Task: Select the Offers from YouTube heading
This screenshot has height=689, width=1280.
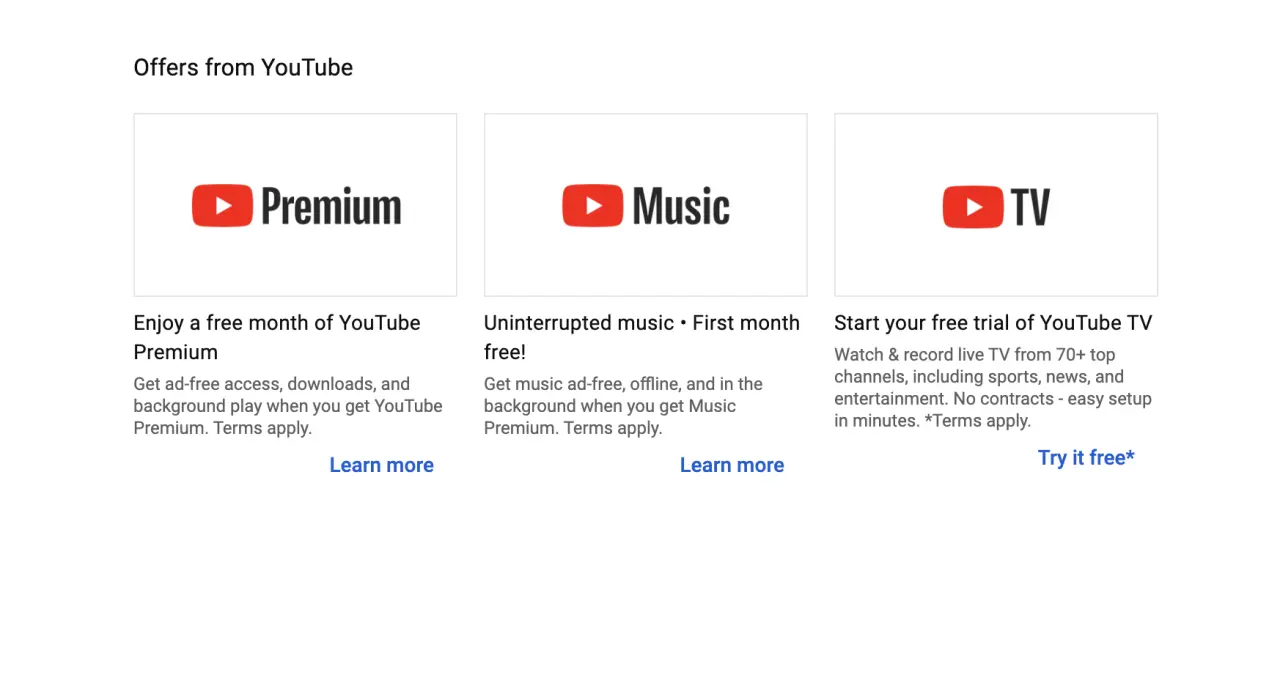Action: 243,67
